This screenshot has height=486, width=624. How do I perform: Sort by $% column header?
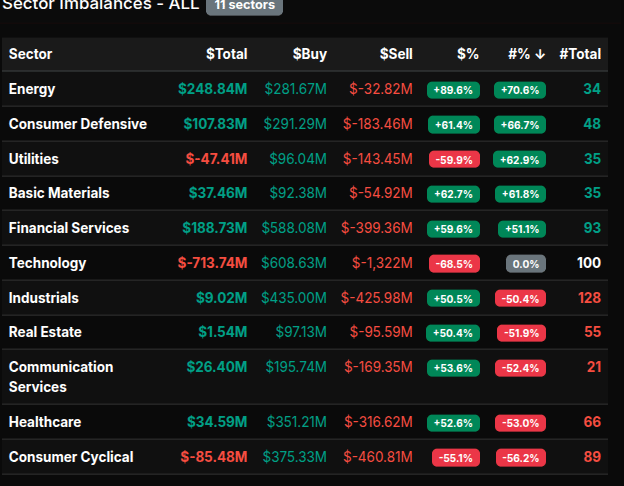467,54
